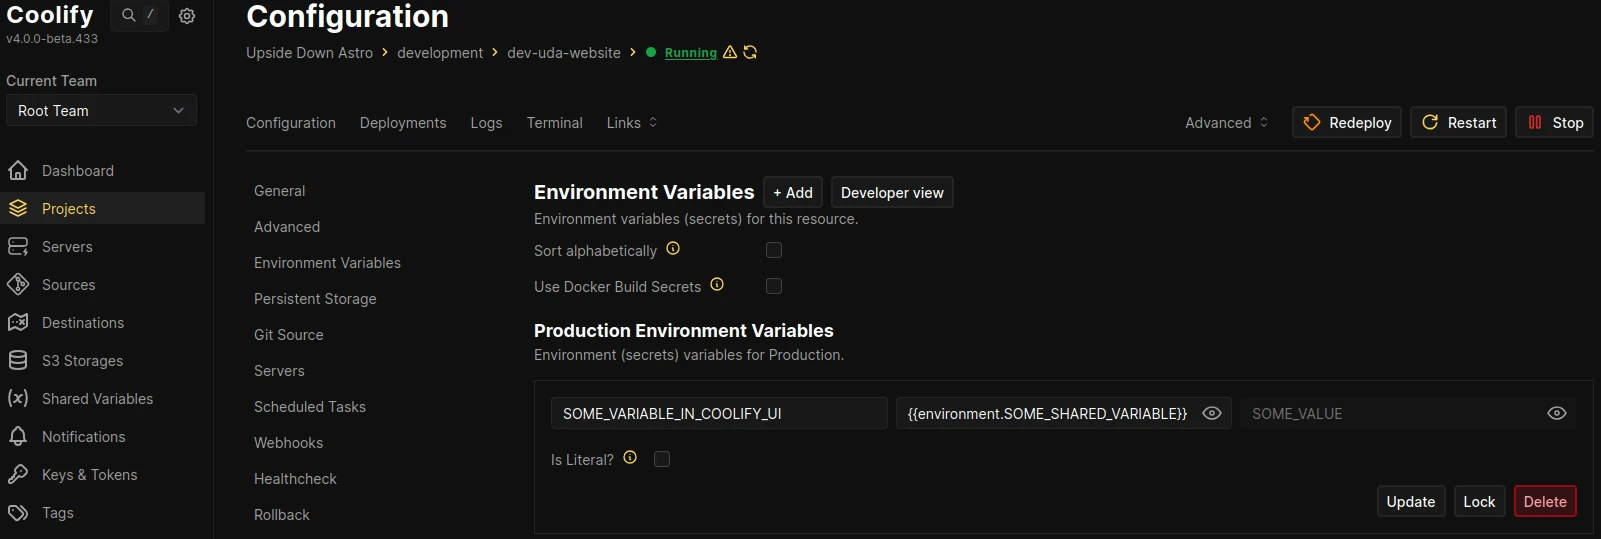
Task: Open the settings gear icon
Action: (x=187, y=16)
